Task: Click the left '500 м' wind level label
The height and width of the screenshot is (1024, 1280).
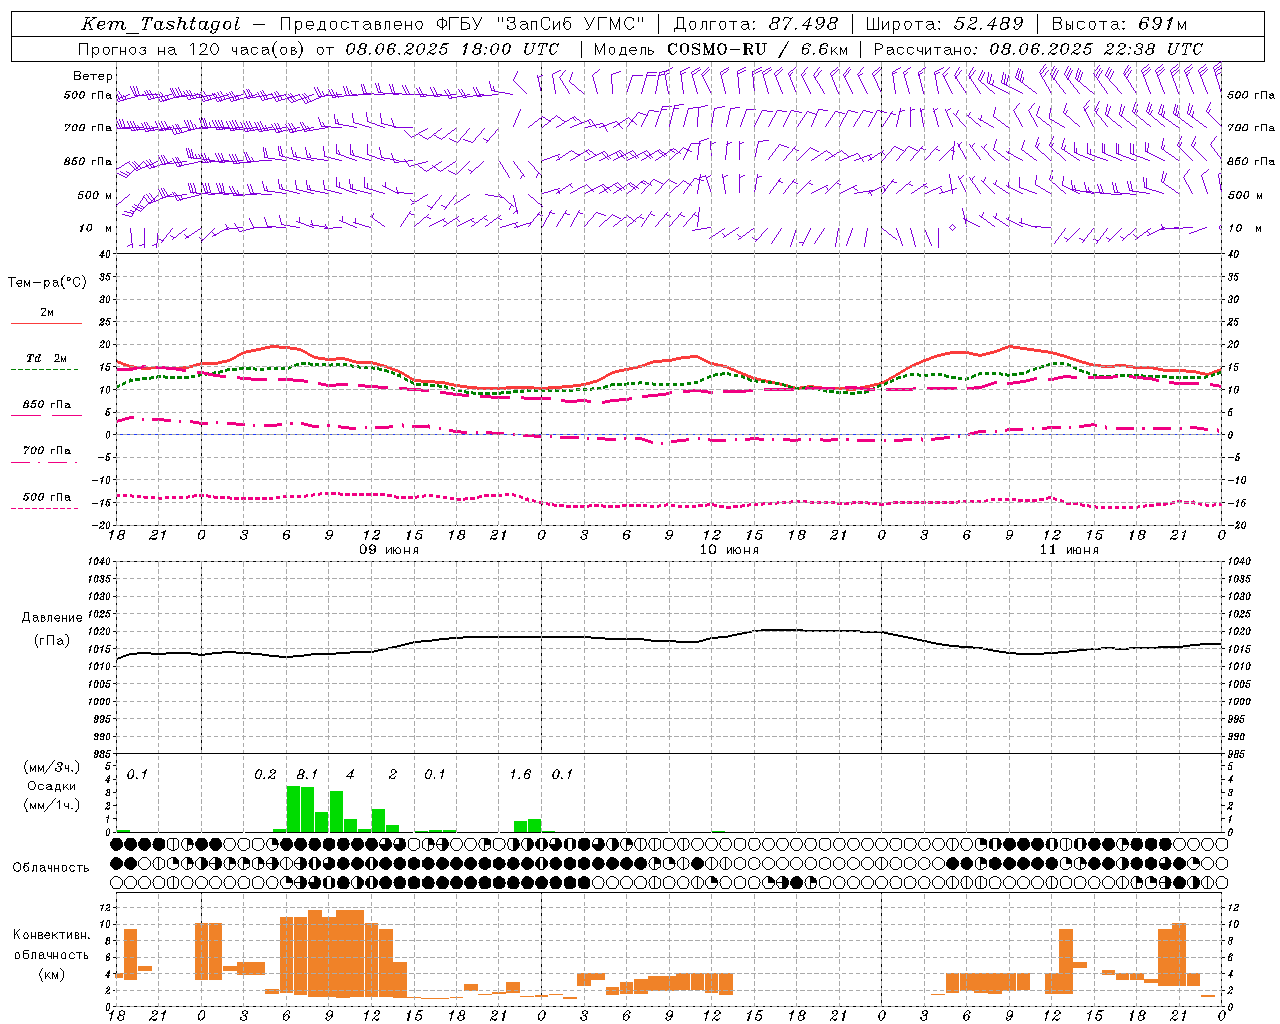Action: 95,195
